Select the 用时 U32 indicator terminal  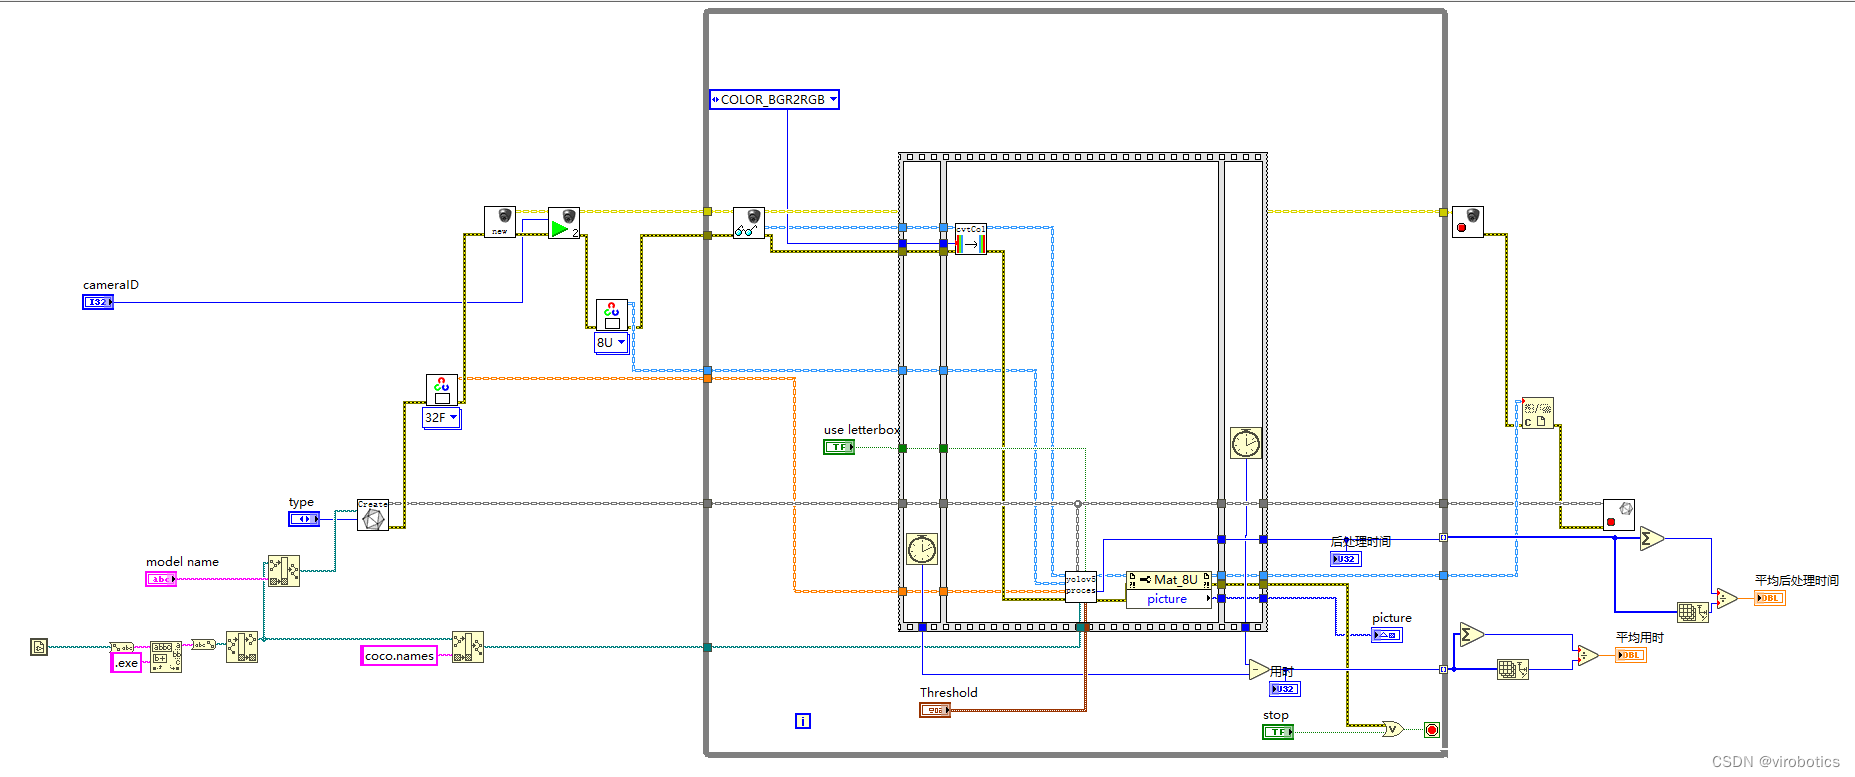click(x=1285, y=689)
